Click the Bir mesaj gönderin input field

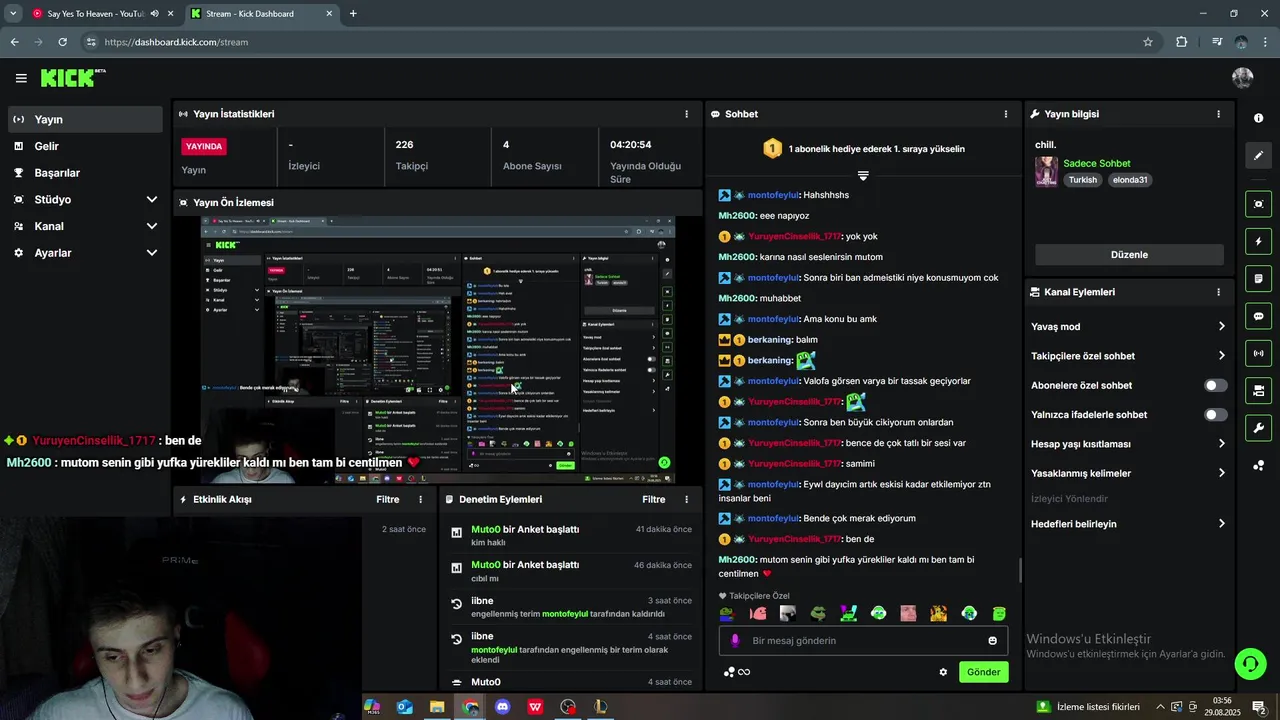[x=863, y=641]
